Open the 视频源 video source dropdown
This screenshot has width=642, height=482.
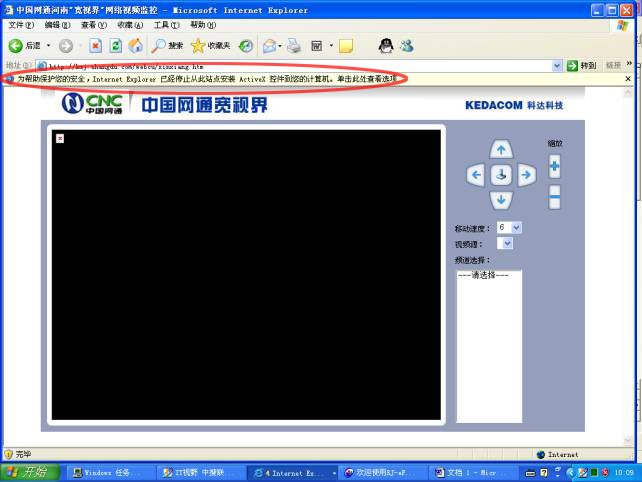pos(508,243)
